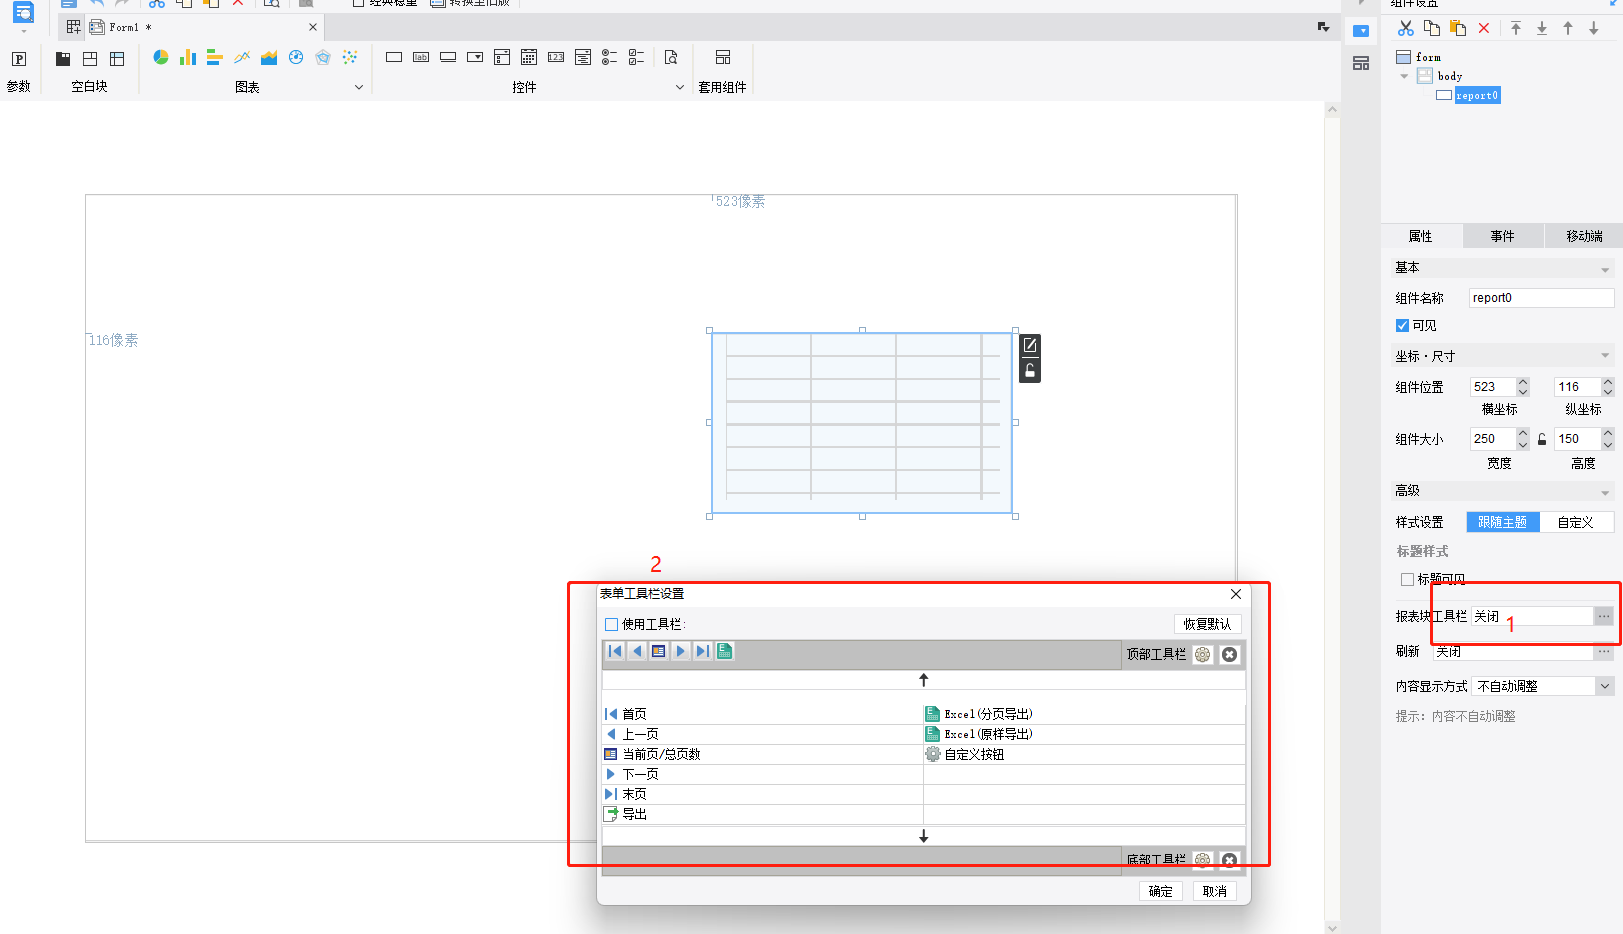Image resolution: width=1623 pixels, height=934 pixels.
Task: Add the label widget with lab icon
Action: [x=421, y=57]
